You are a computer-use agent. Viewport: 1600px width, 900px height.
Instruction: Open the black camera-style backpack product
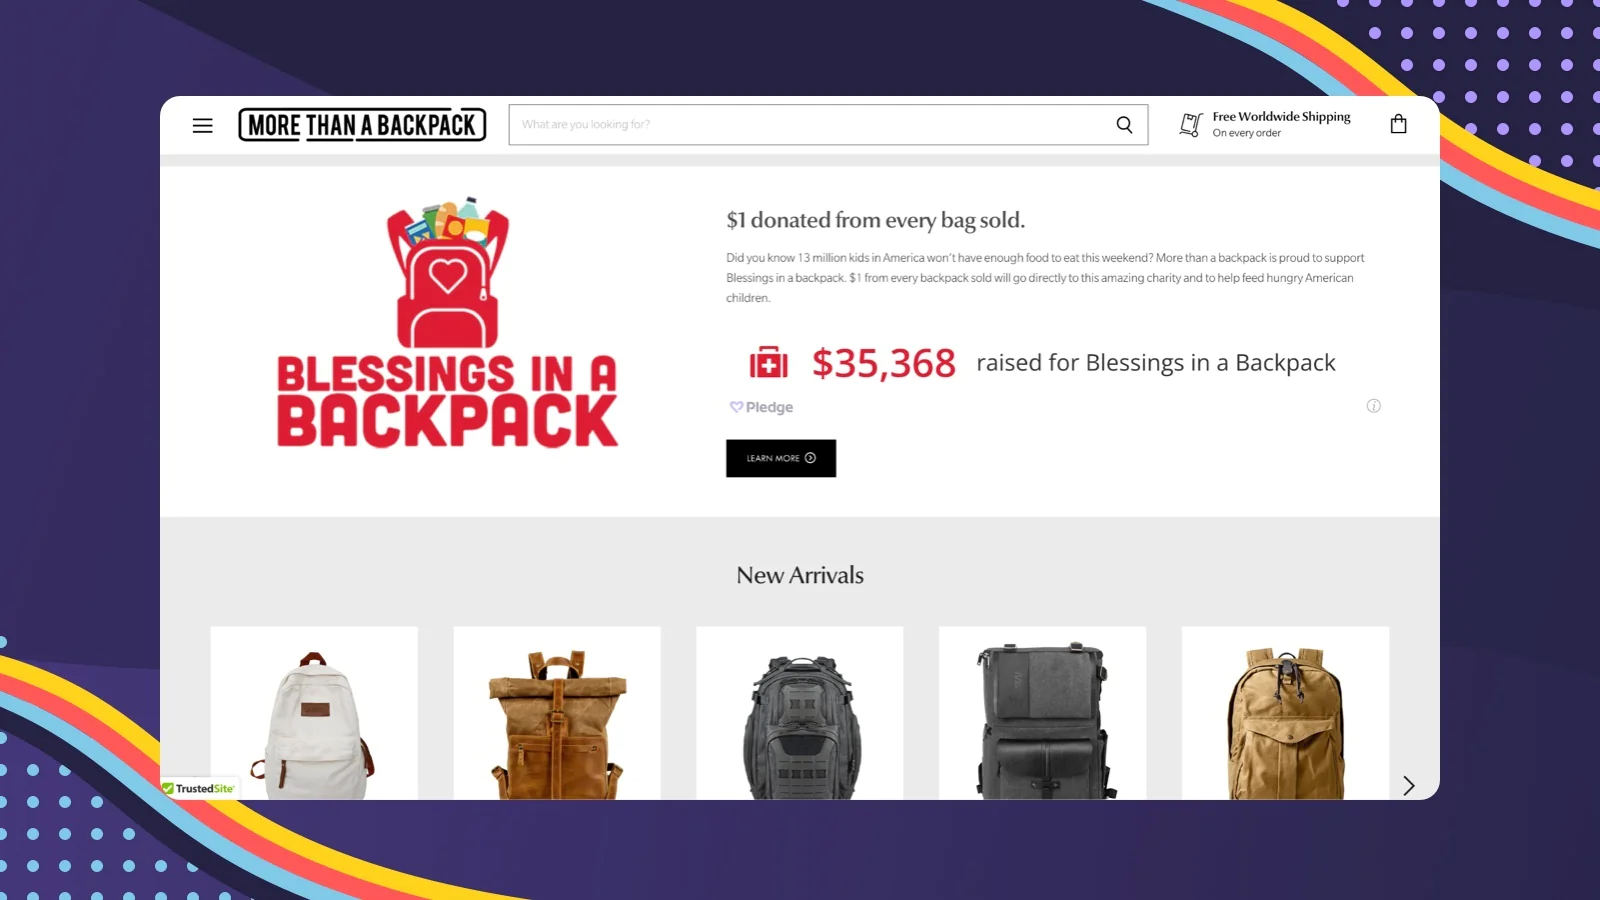(x=1043, y=713)
